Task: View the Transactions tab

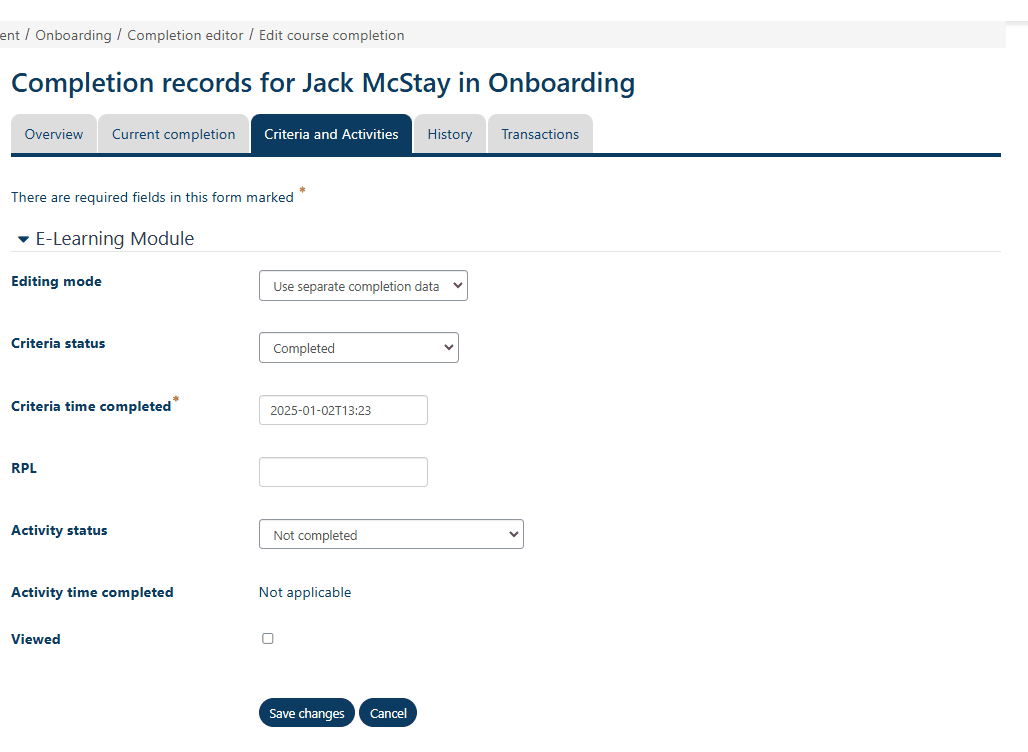Action: (540, 134)
